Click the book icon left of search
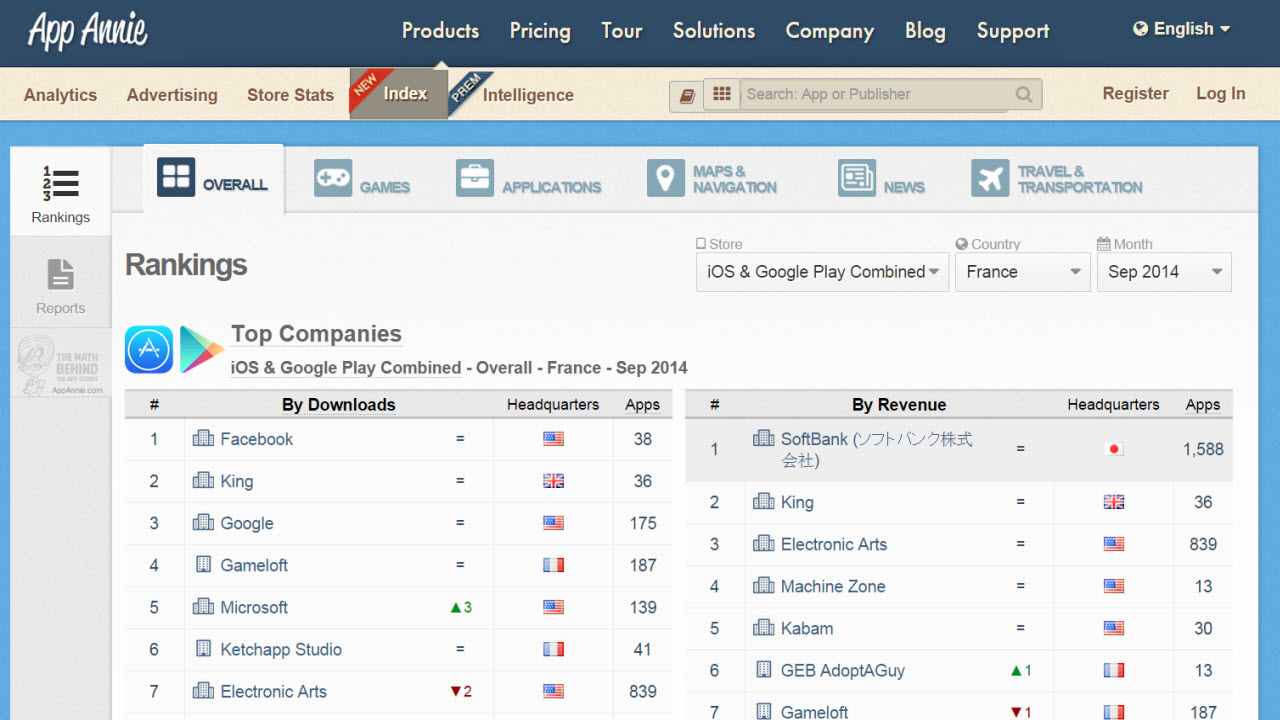Viewport: 1280px width, 720px height. (x=686, y=96)
